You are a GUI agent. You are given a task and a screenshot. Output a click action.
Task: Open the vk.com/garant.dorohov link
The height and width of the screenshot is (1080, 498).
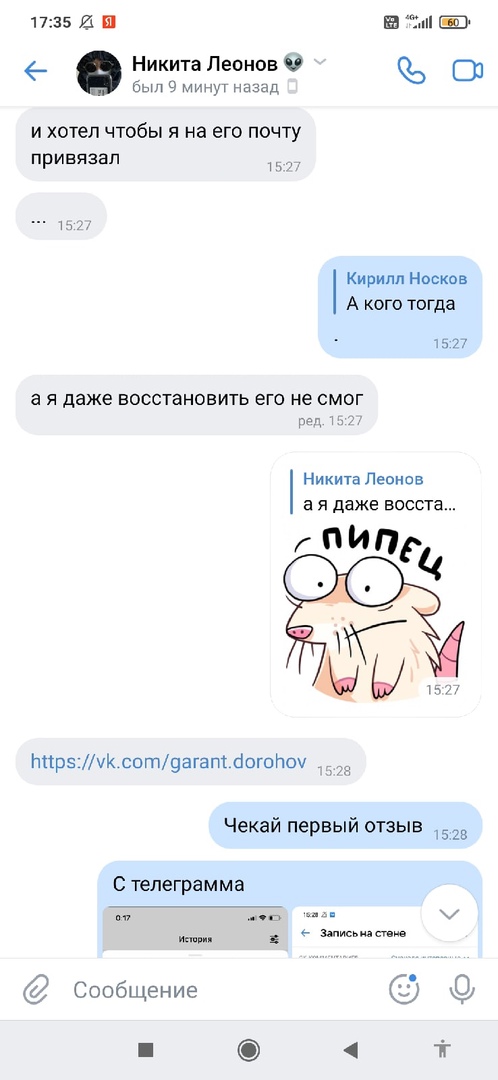pyautogui.click(x=169, y=761)
